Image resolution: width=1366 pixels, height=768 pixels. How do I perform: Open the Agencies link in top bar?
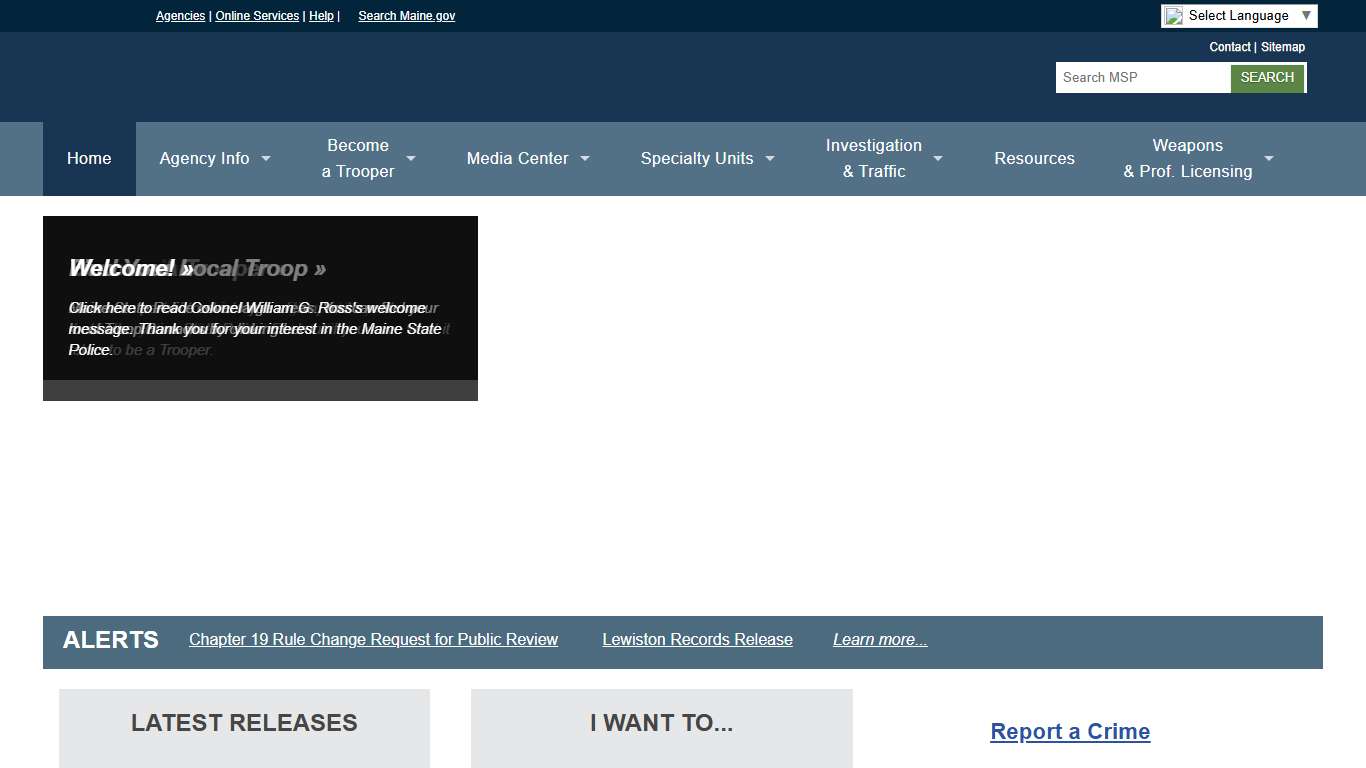[180, 16]
